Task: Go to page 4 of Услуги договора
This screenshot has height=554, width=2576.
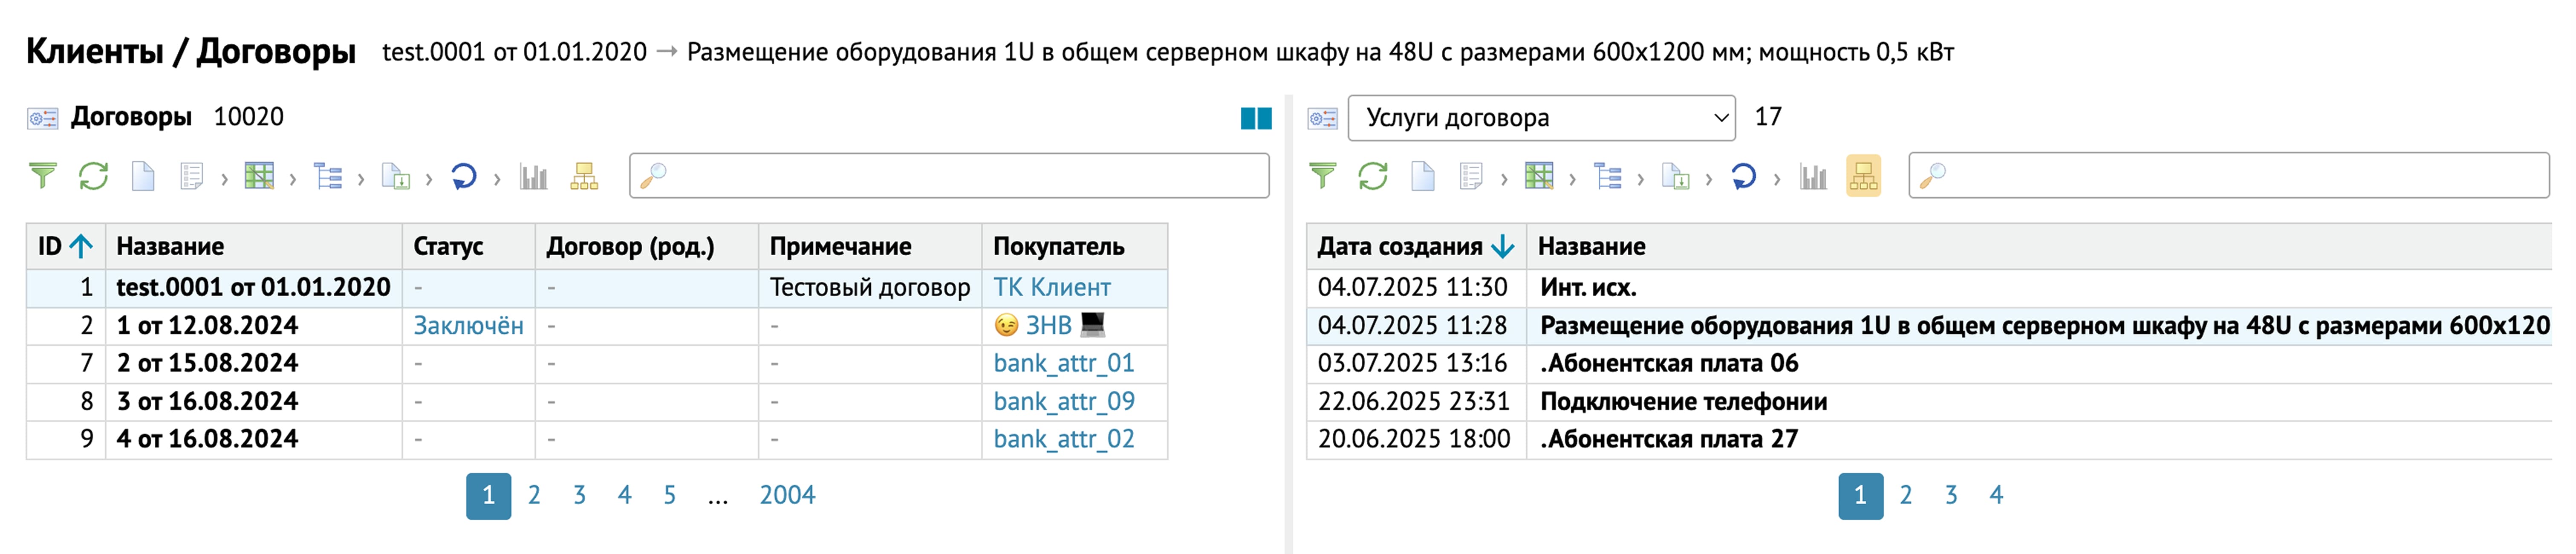Action: pyautogui.click(x=1996, y=495)
